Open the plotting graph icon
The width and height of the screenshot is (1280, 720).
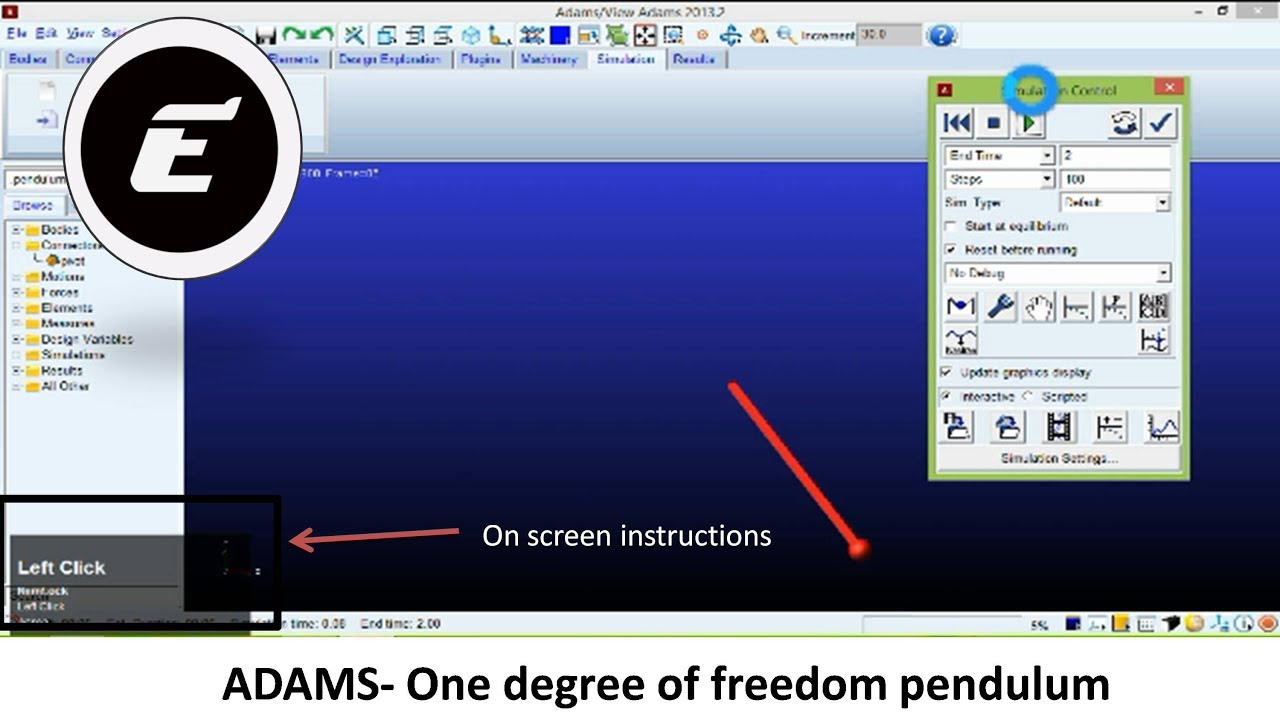(1161, 427)
